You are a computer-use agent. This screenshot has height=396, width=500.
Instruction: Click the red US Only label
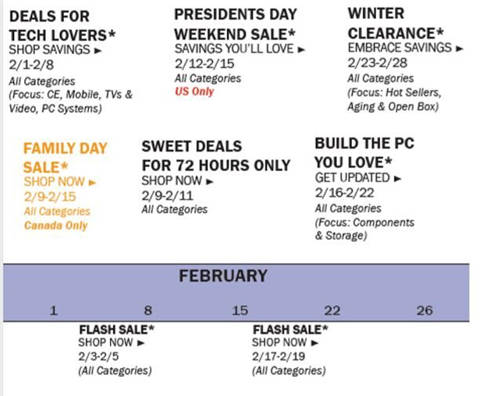click(x=194, y=92)
